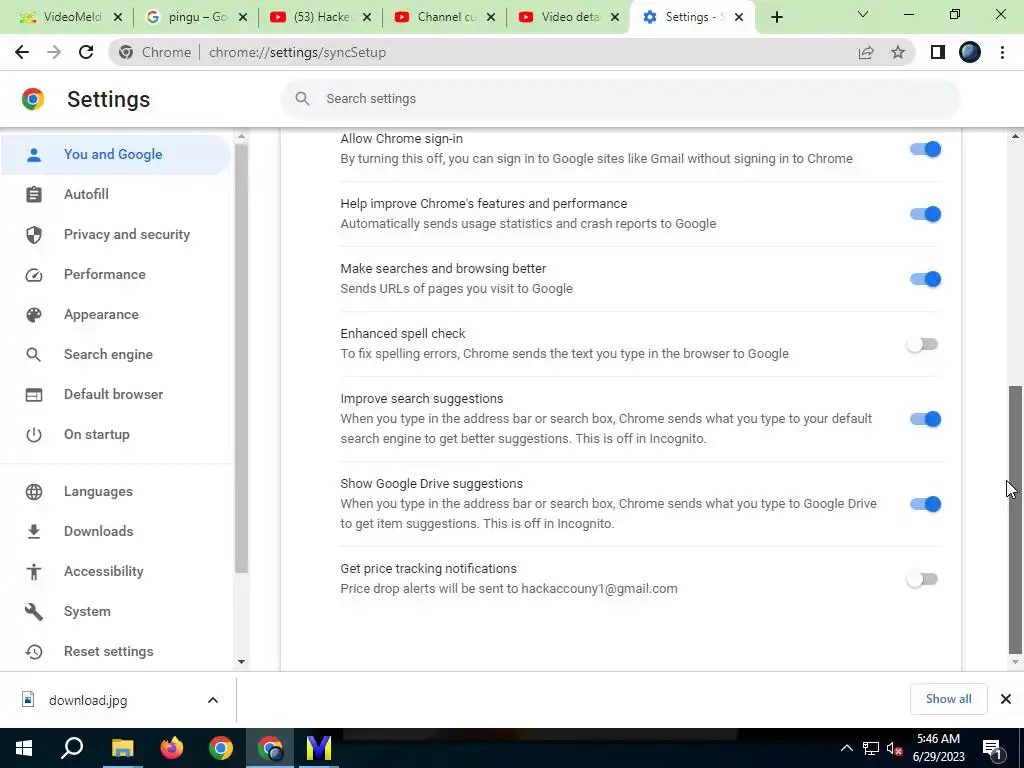Viewport: 1024px width, 768px height.
Task: Open the profile avatar menu
Action: click(x=970, y=52)
